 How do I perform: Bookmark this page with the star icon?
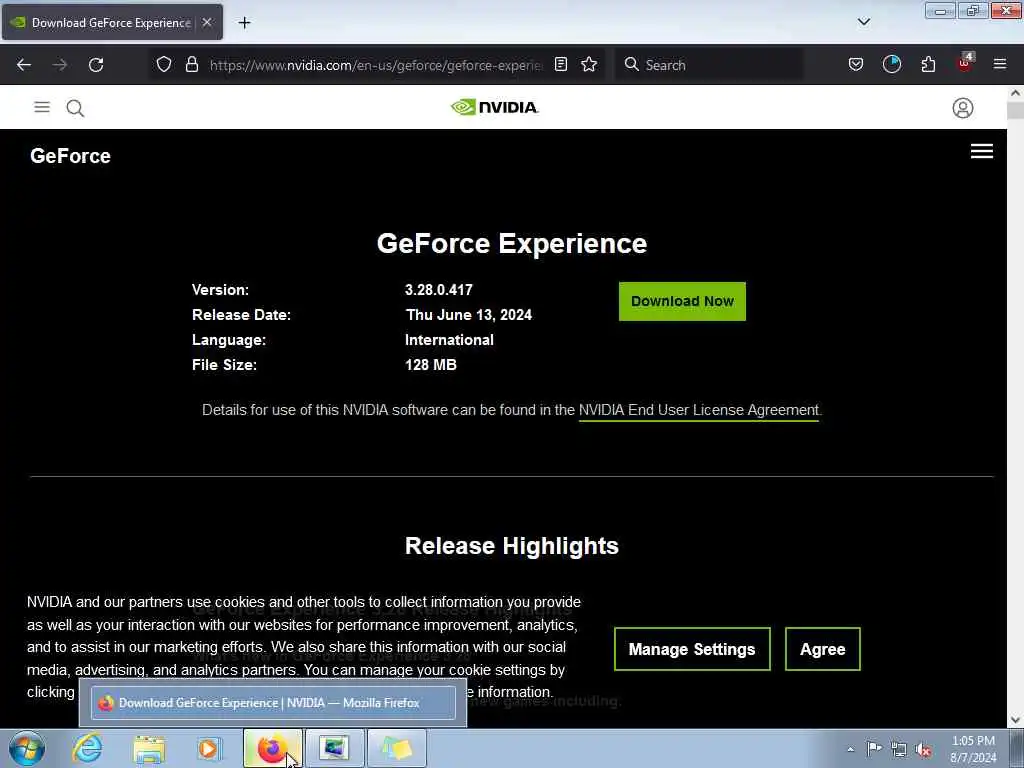point(589,65)
